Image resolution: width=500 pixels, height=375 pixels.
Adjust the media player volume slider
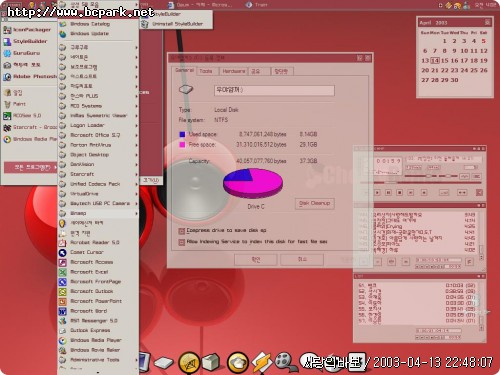pyautogui.click(x=420, y=176)
